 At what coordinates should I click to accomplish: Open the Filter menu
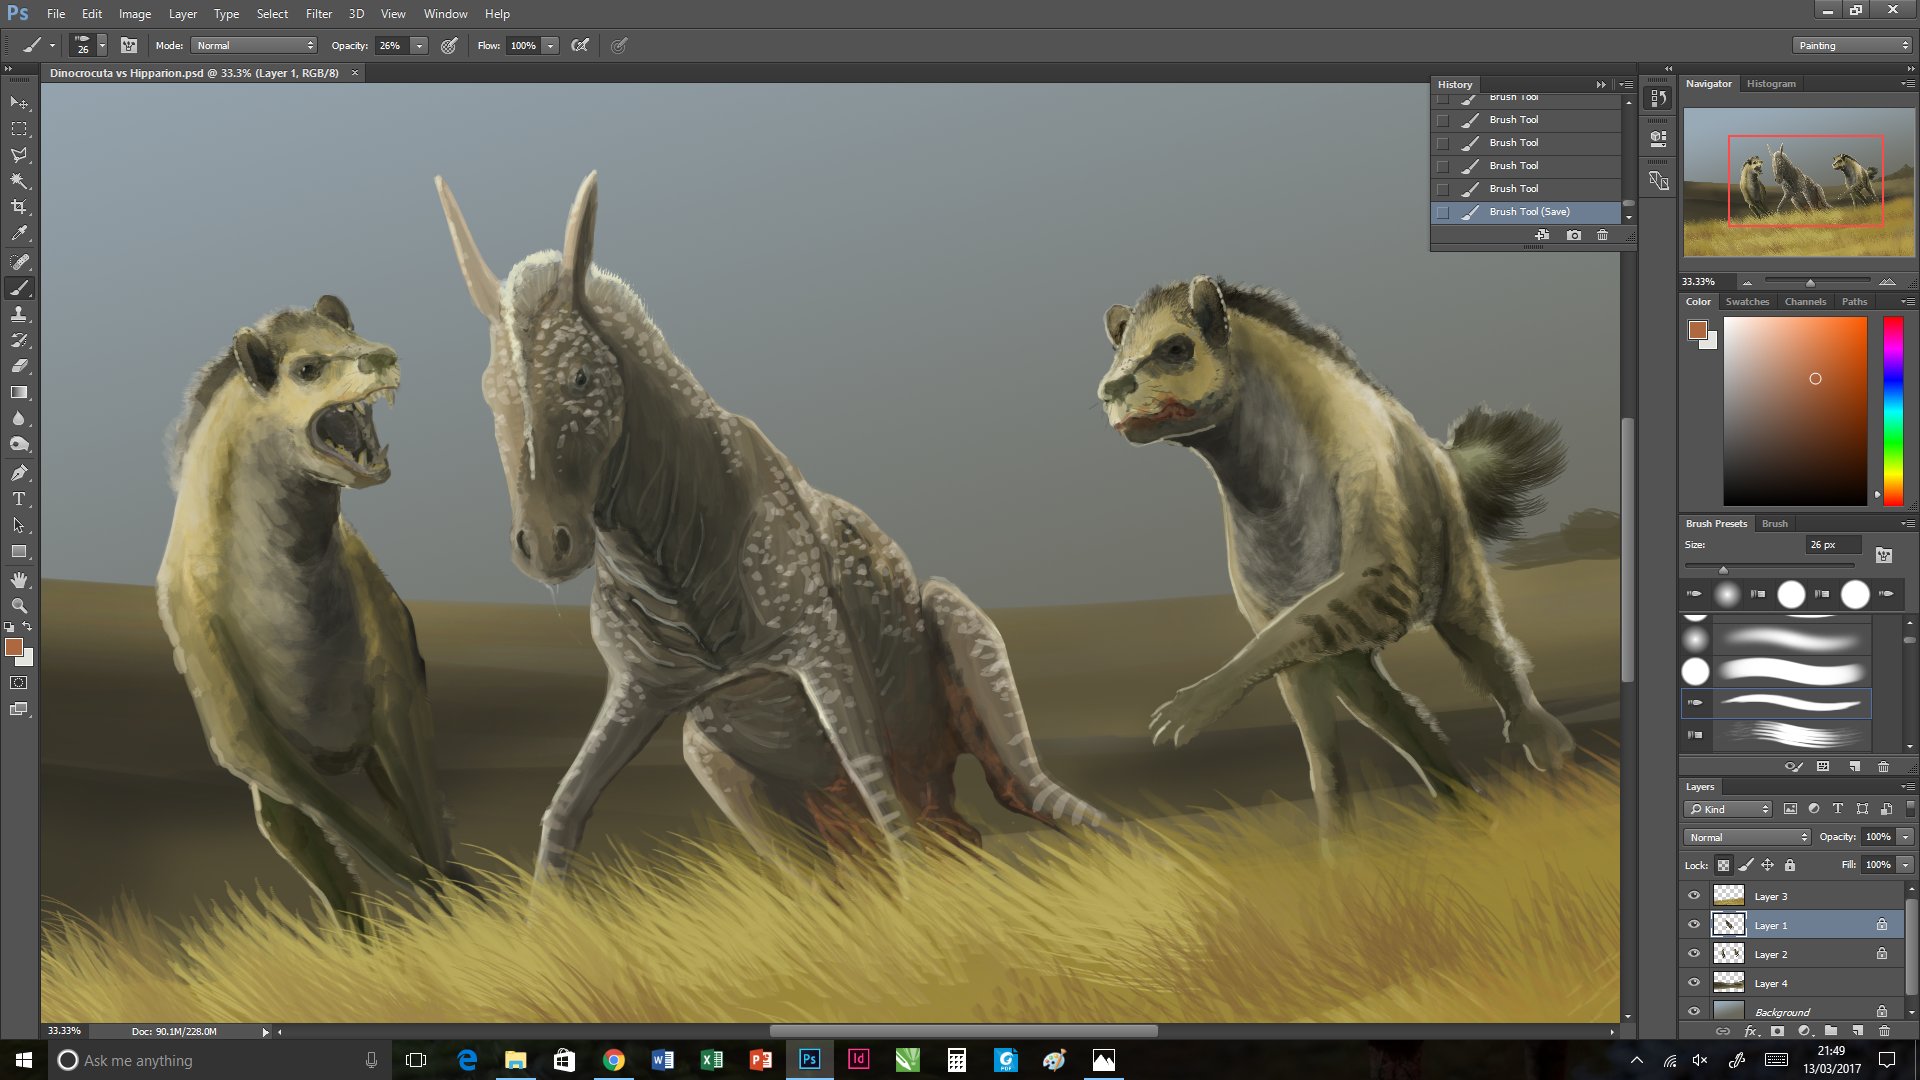pos(318,14)
